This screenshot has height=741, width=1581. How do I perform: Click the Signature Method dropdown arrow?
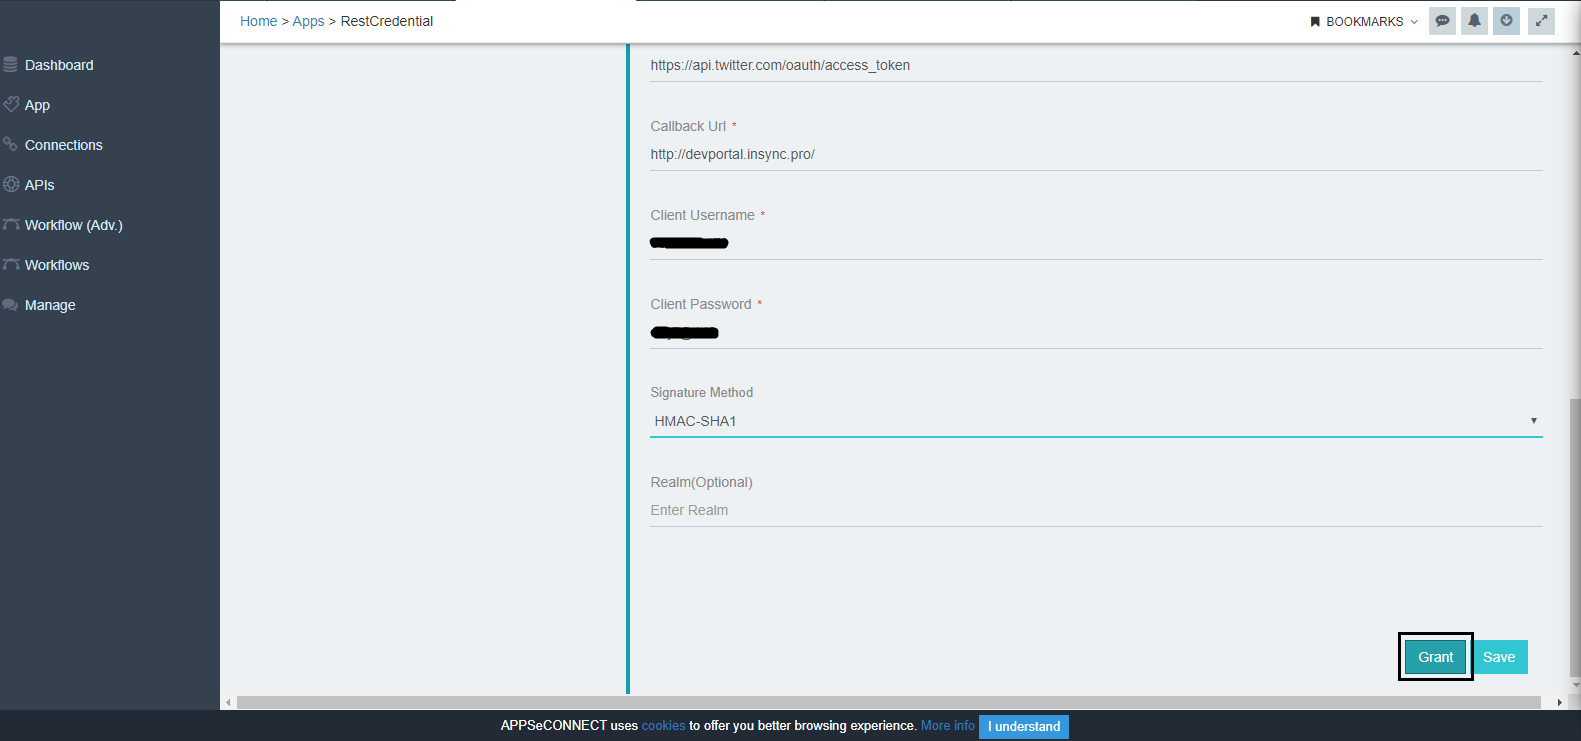point(1533,421)
